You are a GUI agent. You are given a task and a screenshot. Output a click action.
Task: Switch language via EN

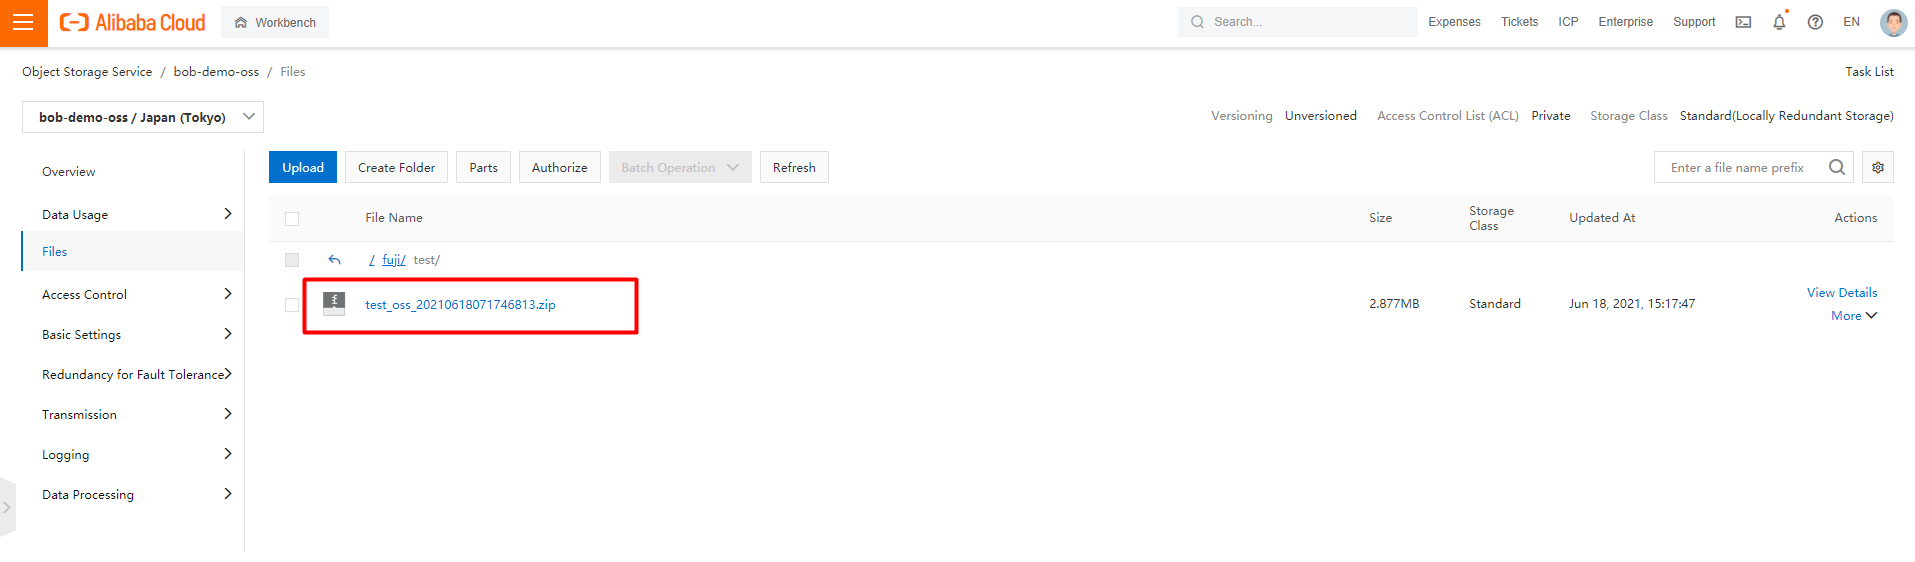click(1851, 22)
